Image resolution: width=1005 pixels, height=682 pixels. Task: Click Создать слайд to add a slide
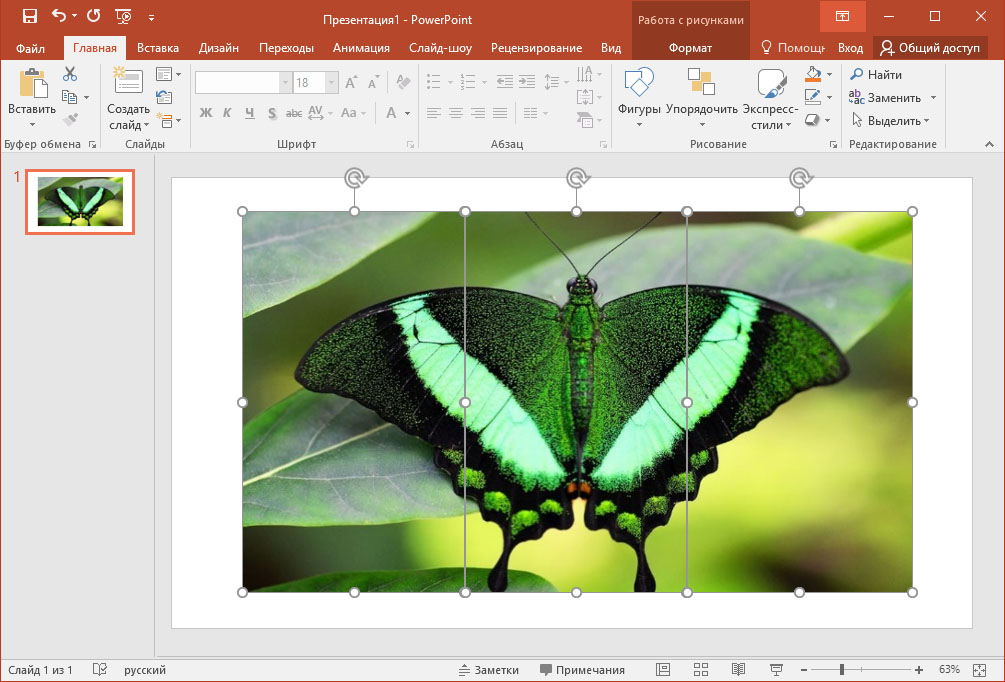(128, 98)
